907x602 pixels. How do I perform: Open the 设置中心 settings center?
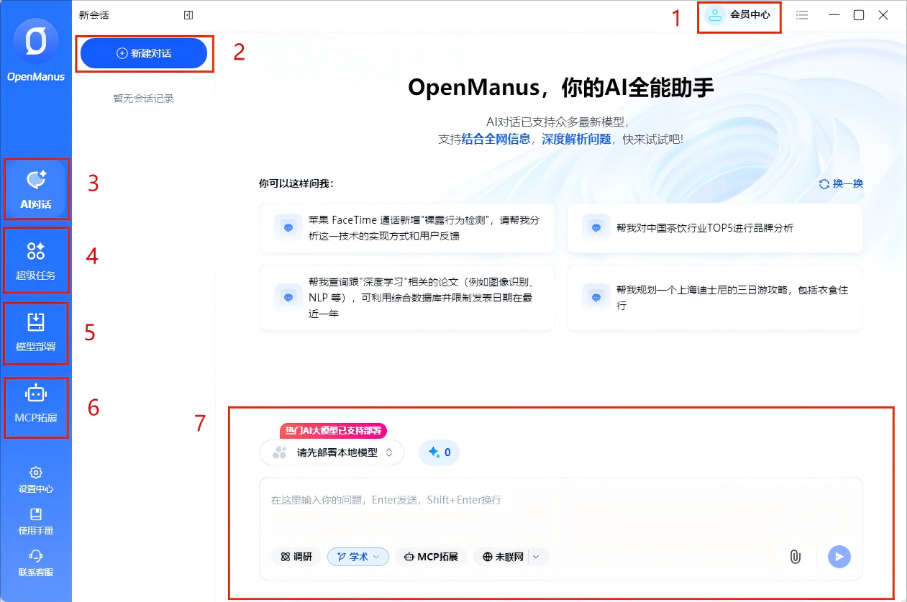[36, 482]
